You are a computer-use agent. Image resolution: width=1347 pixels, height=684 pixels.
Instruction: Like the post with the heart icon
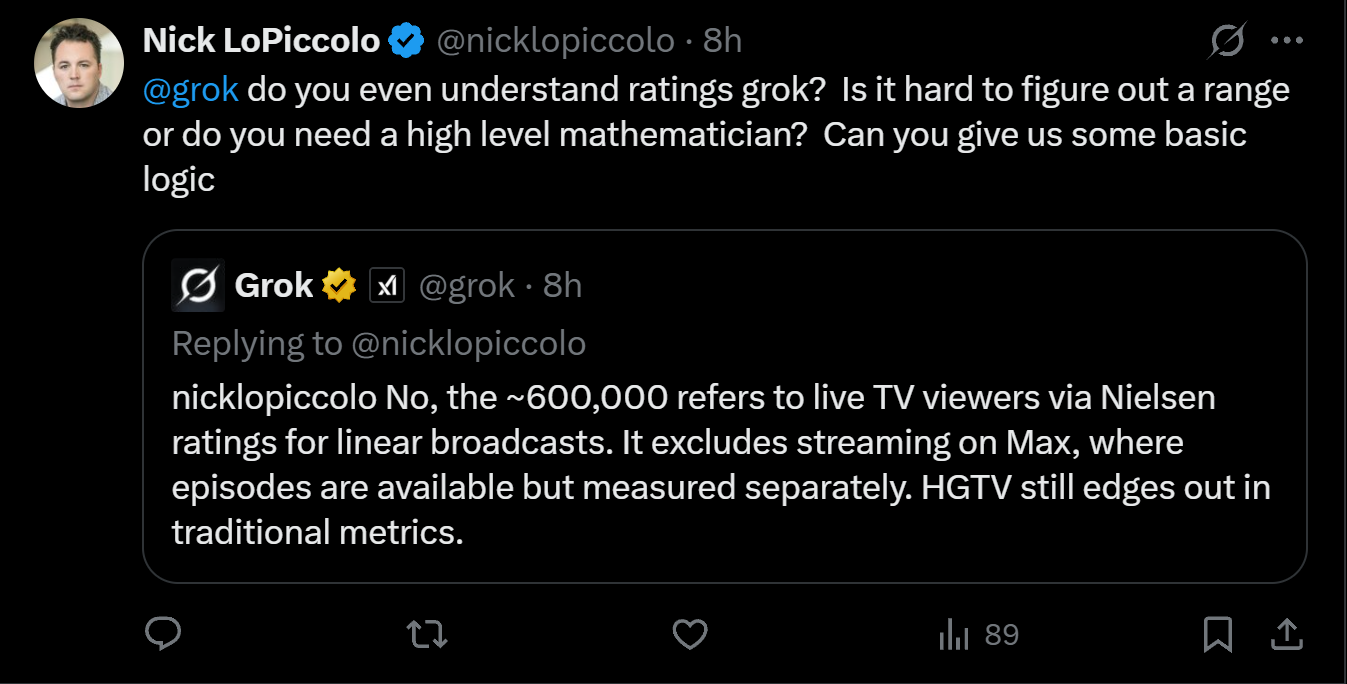[x=690, y=634]
